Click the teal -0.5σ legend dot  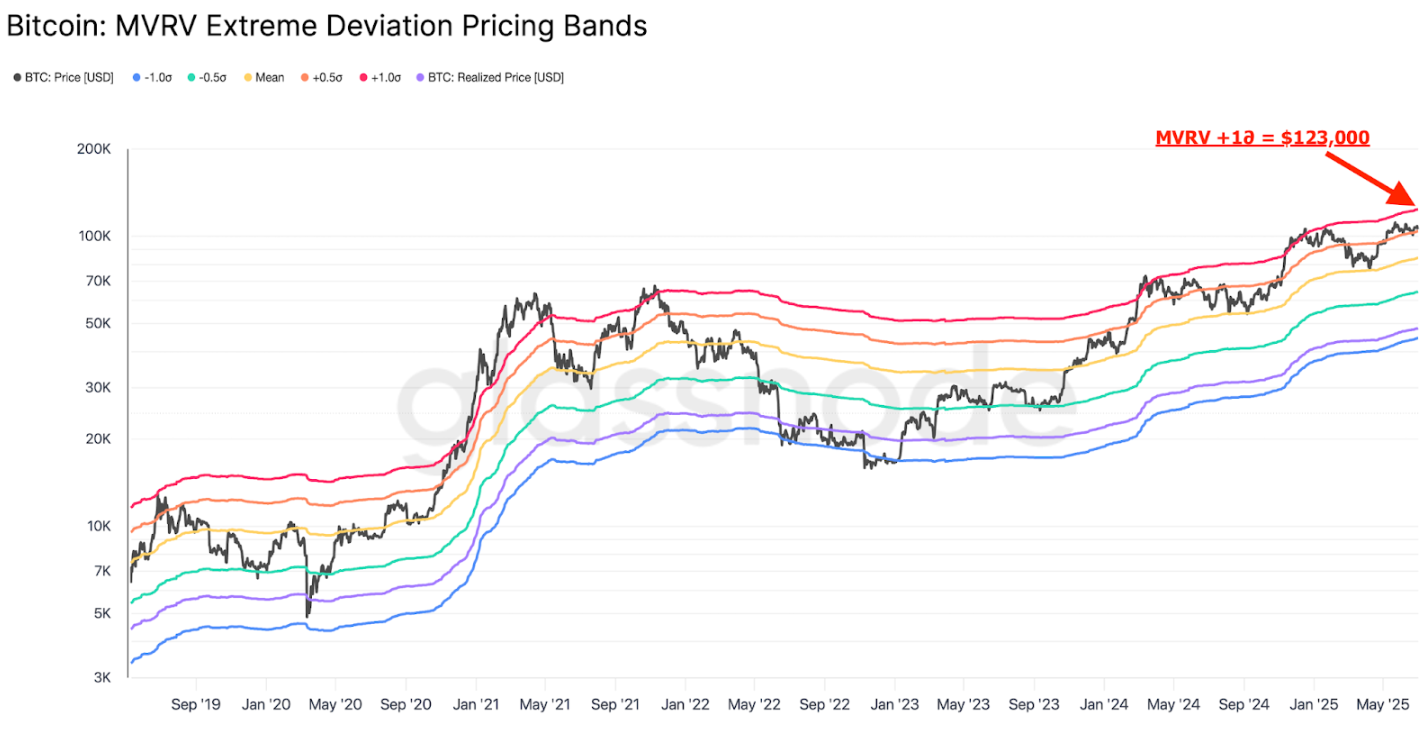click(x=191, y=78)
